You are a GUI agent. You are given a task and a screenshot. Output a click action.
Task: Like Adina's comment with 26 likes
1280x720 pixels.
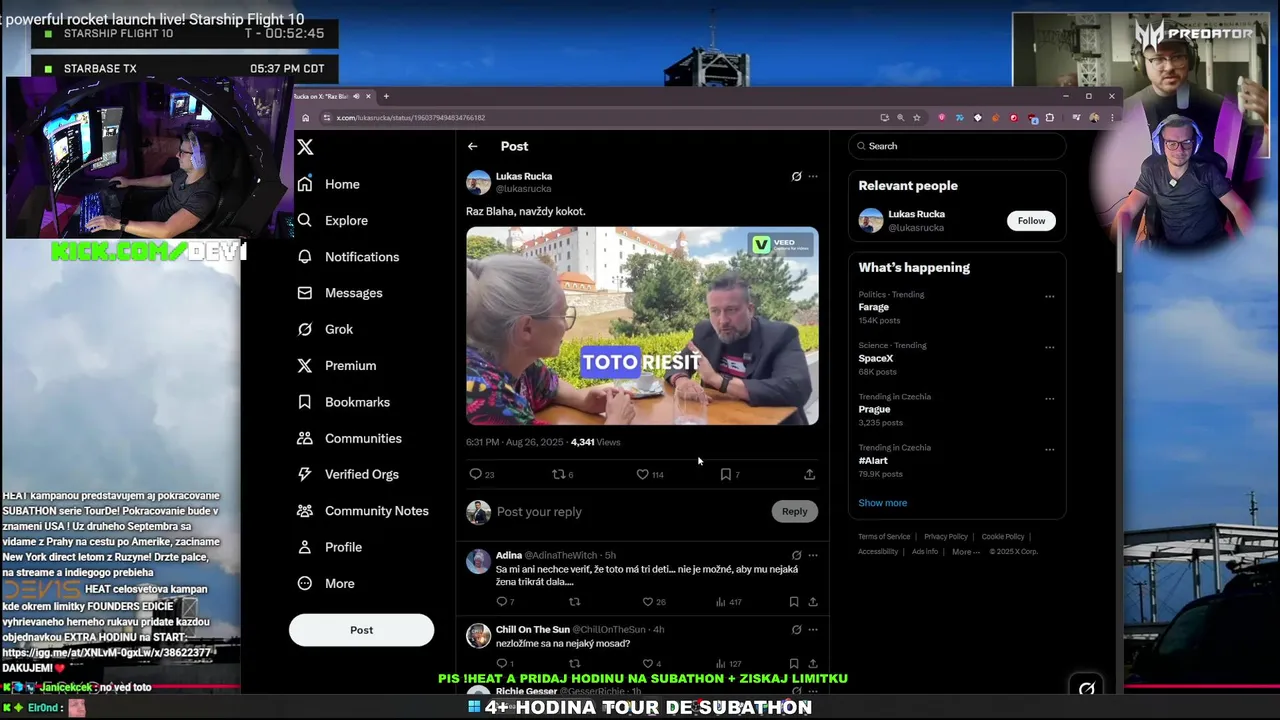pos(647,602)
